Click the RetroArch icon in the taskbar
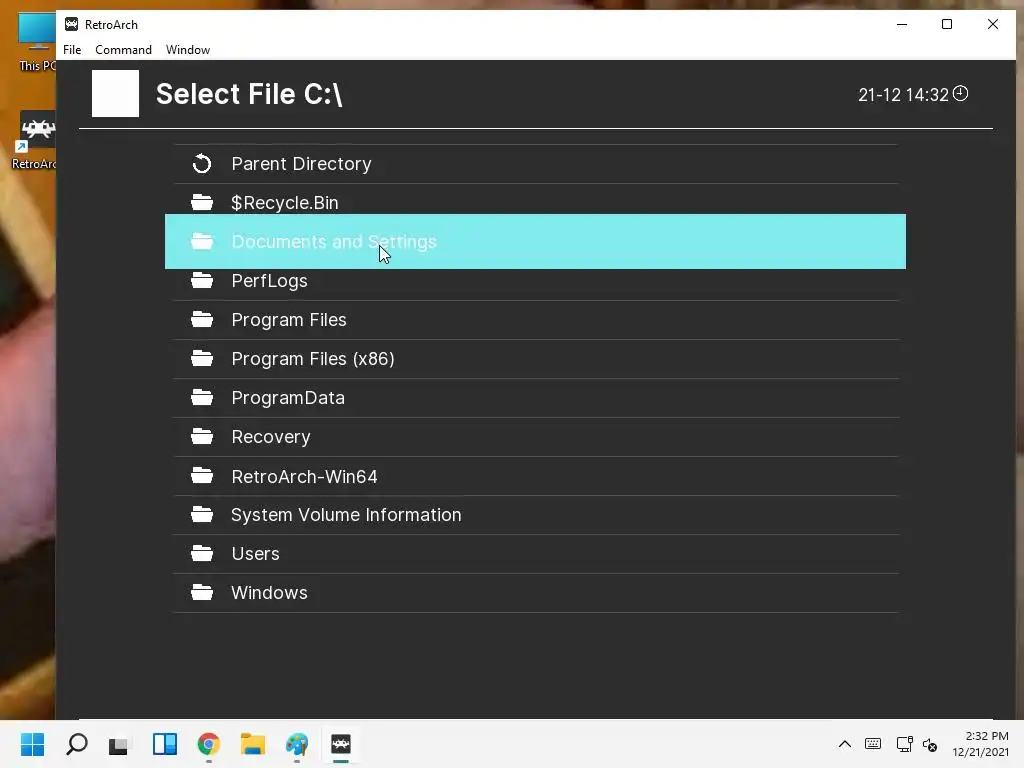This screenshot has height=768, width=1024. (341, 744)
